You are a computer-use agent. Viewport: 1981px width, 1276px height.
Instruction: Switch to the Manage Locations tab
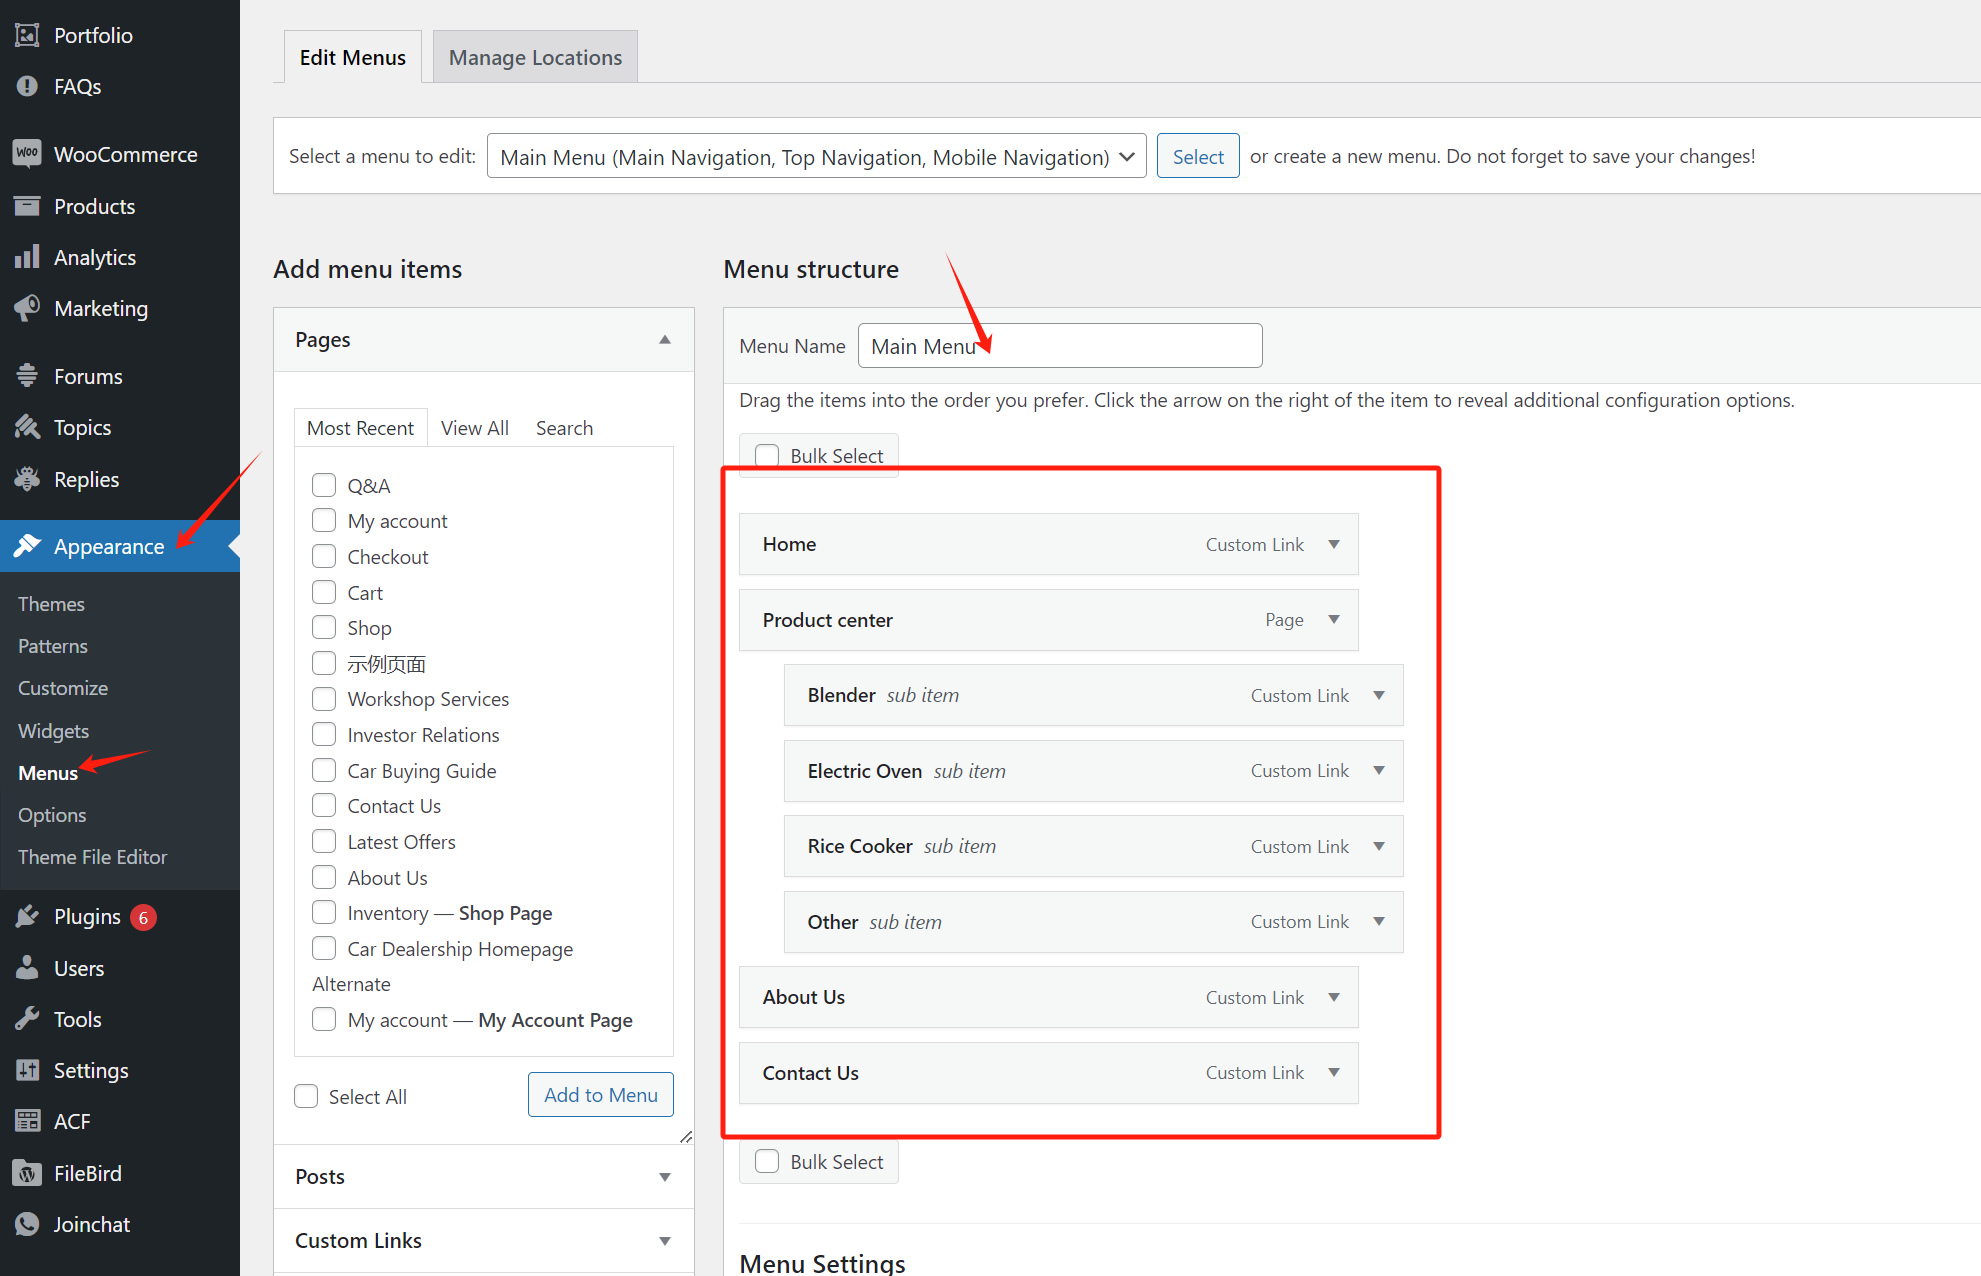click(x=535, y=58)
